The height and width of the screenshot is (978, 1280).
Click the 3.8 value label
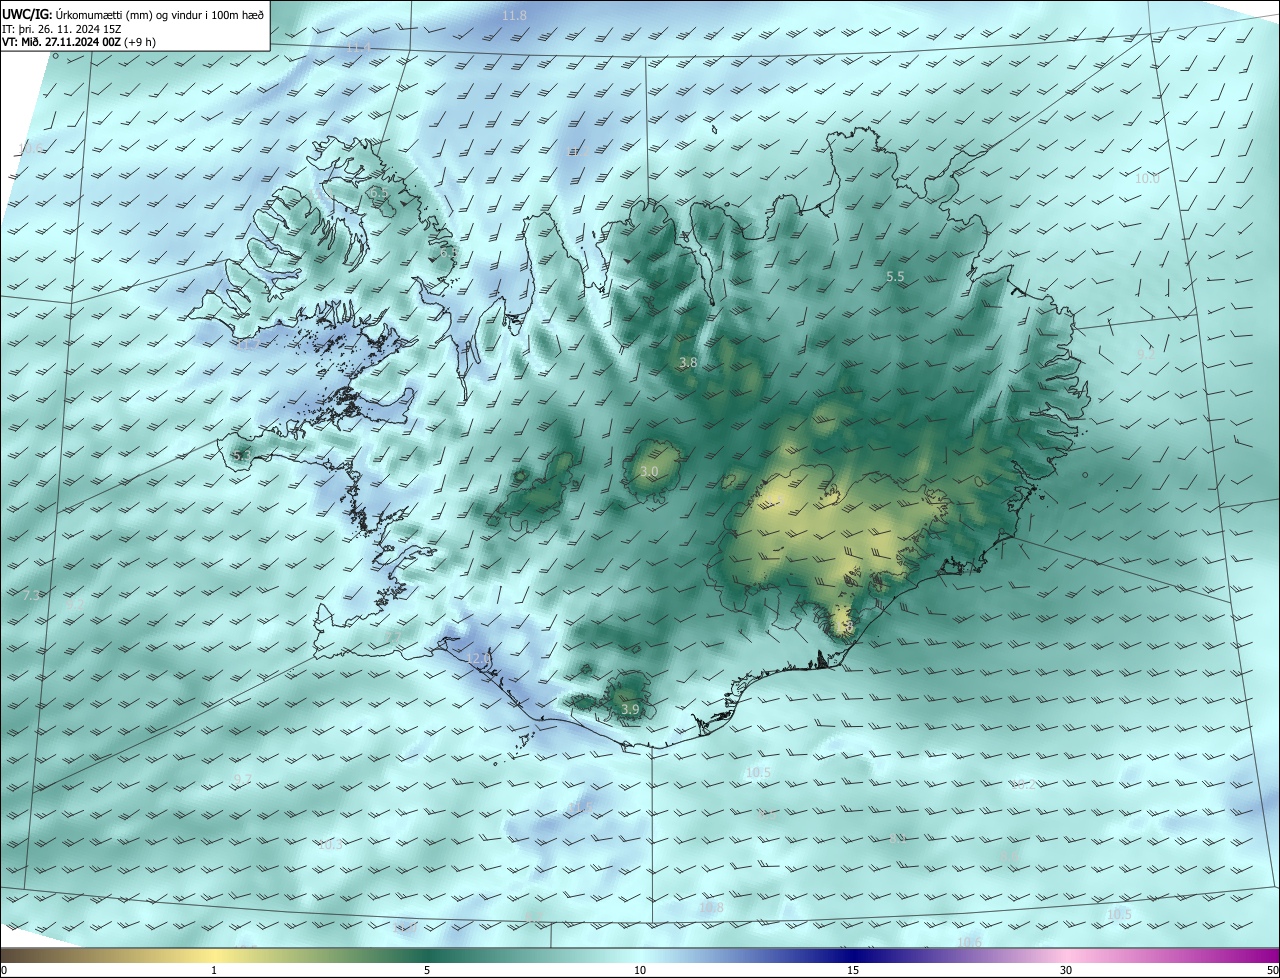click(688, 363)
